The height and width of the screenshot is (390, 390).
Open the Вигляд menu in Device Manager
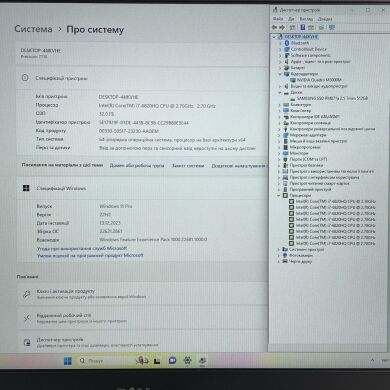tap(306, 19)
